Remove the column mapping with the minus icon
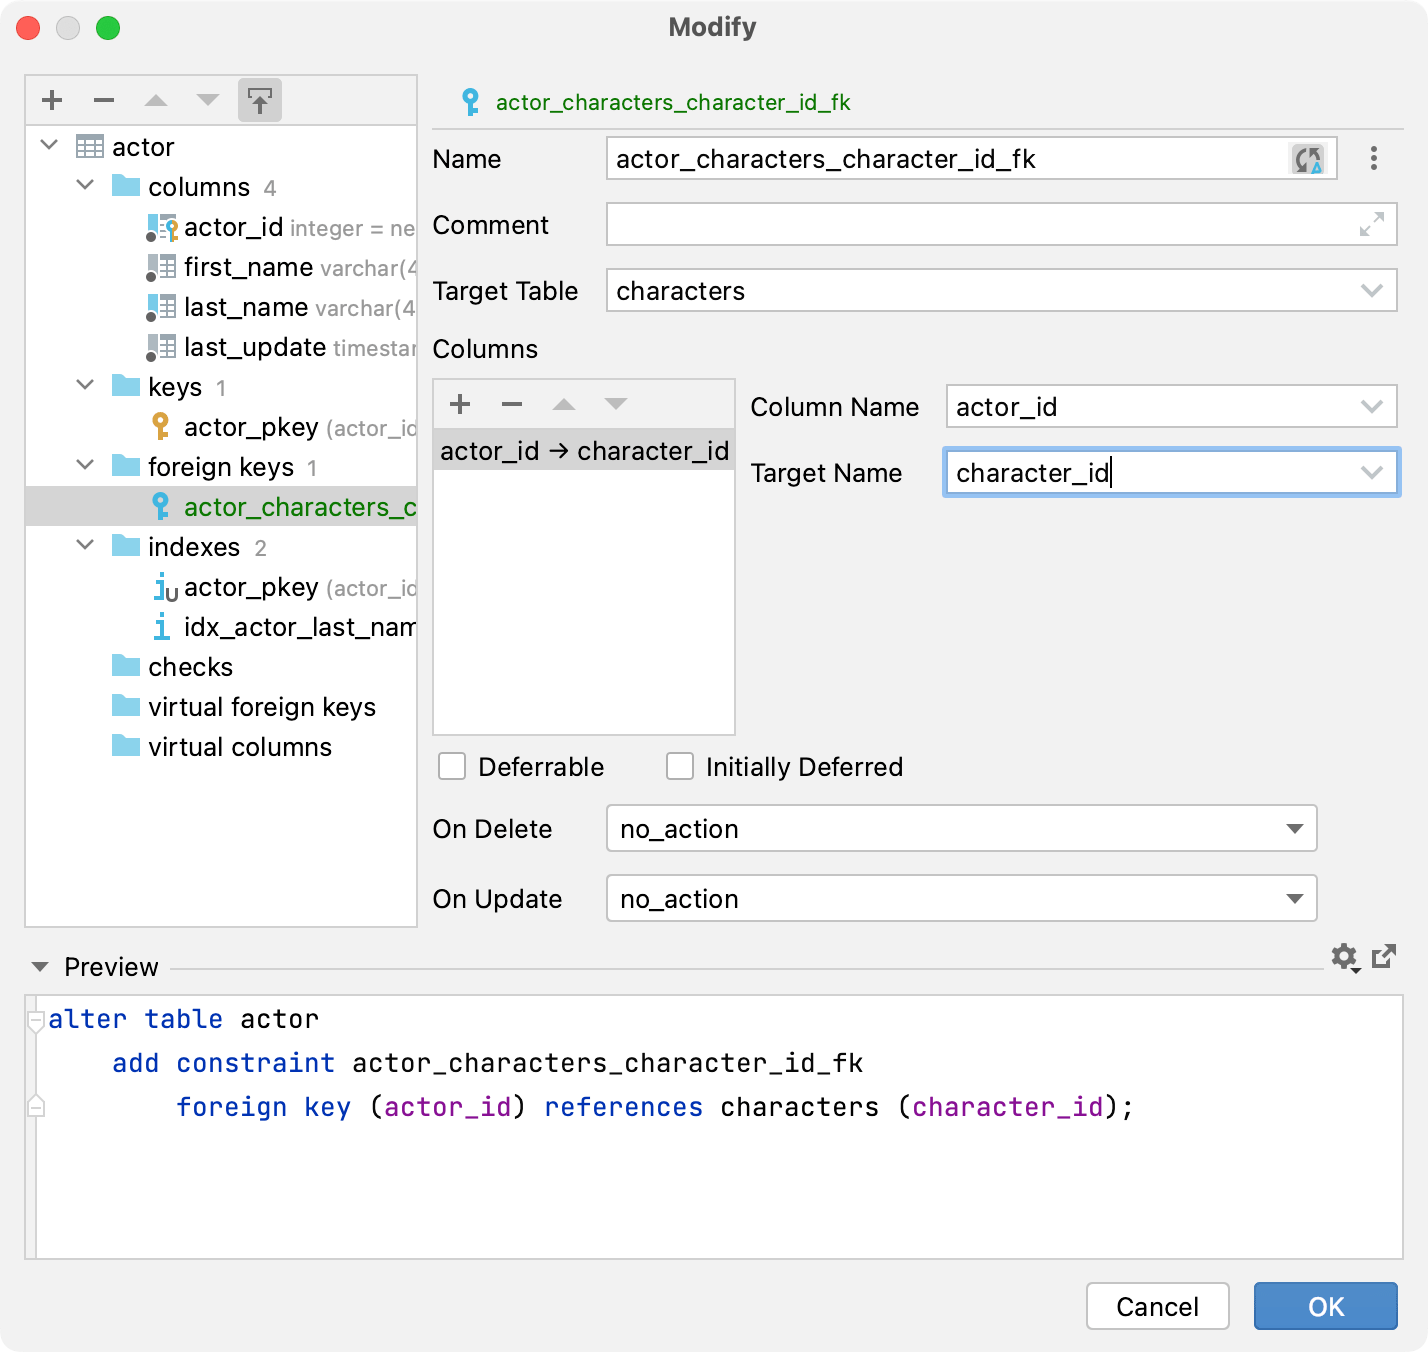 point(511,404)
